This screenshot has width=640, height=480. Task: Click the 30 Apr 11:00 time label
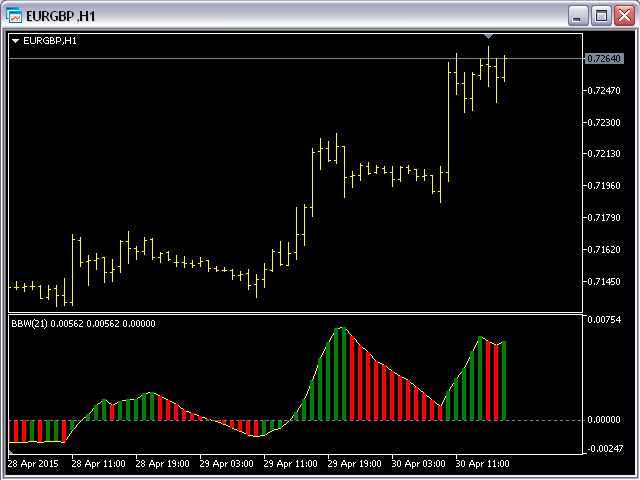482,464
